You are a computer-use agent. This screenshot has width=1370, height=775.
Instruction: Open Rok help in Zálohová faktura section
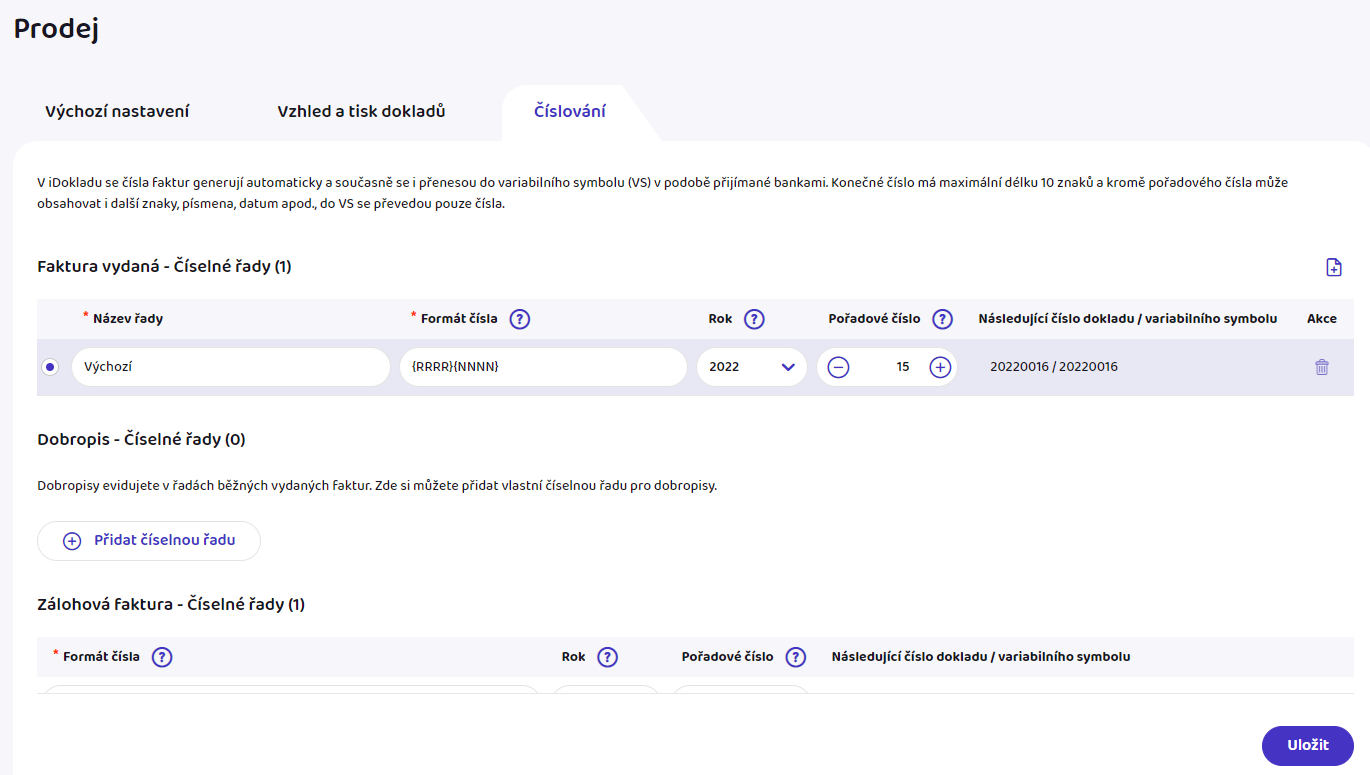[x=607, y=657]
